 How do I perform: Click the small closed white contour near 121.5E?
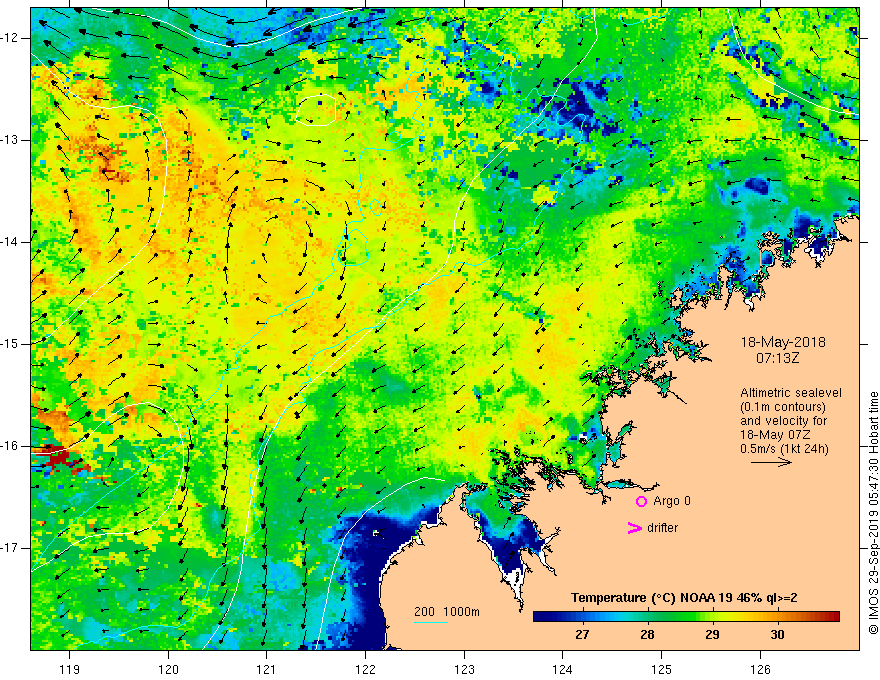(316, 109)
